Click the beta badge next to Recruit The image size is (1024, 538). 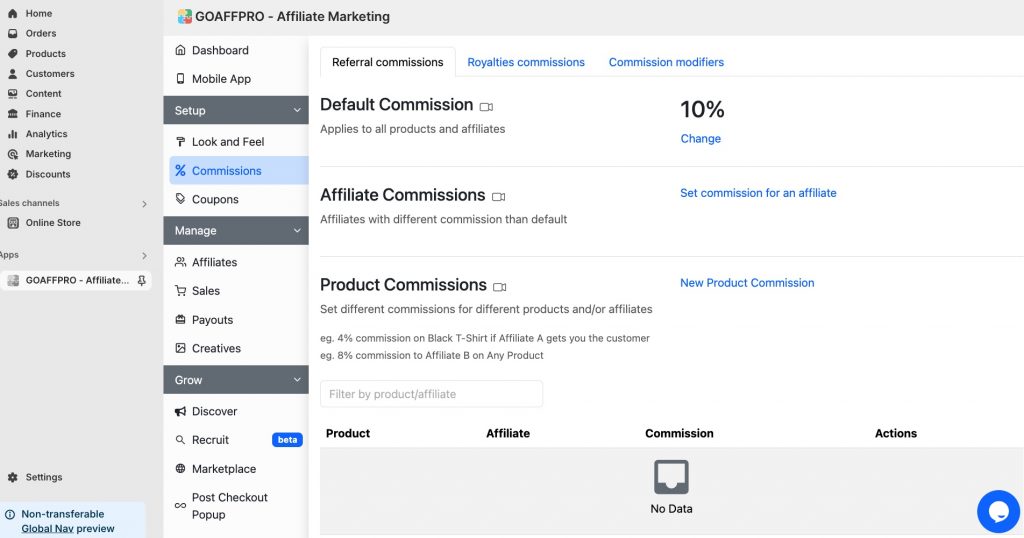287,440
